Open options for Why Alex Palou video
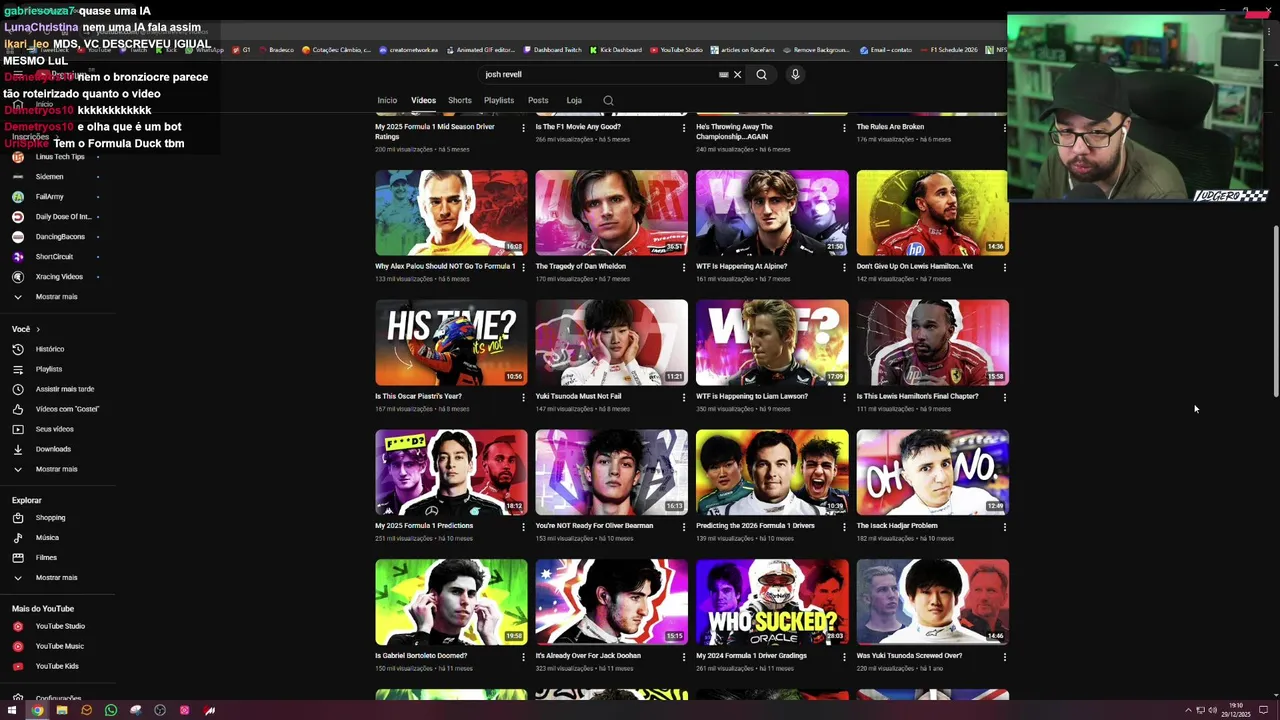The height and width of the screenshot is (720, 1280). [x=523, y=267]
